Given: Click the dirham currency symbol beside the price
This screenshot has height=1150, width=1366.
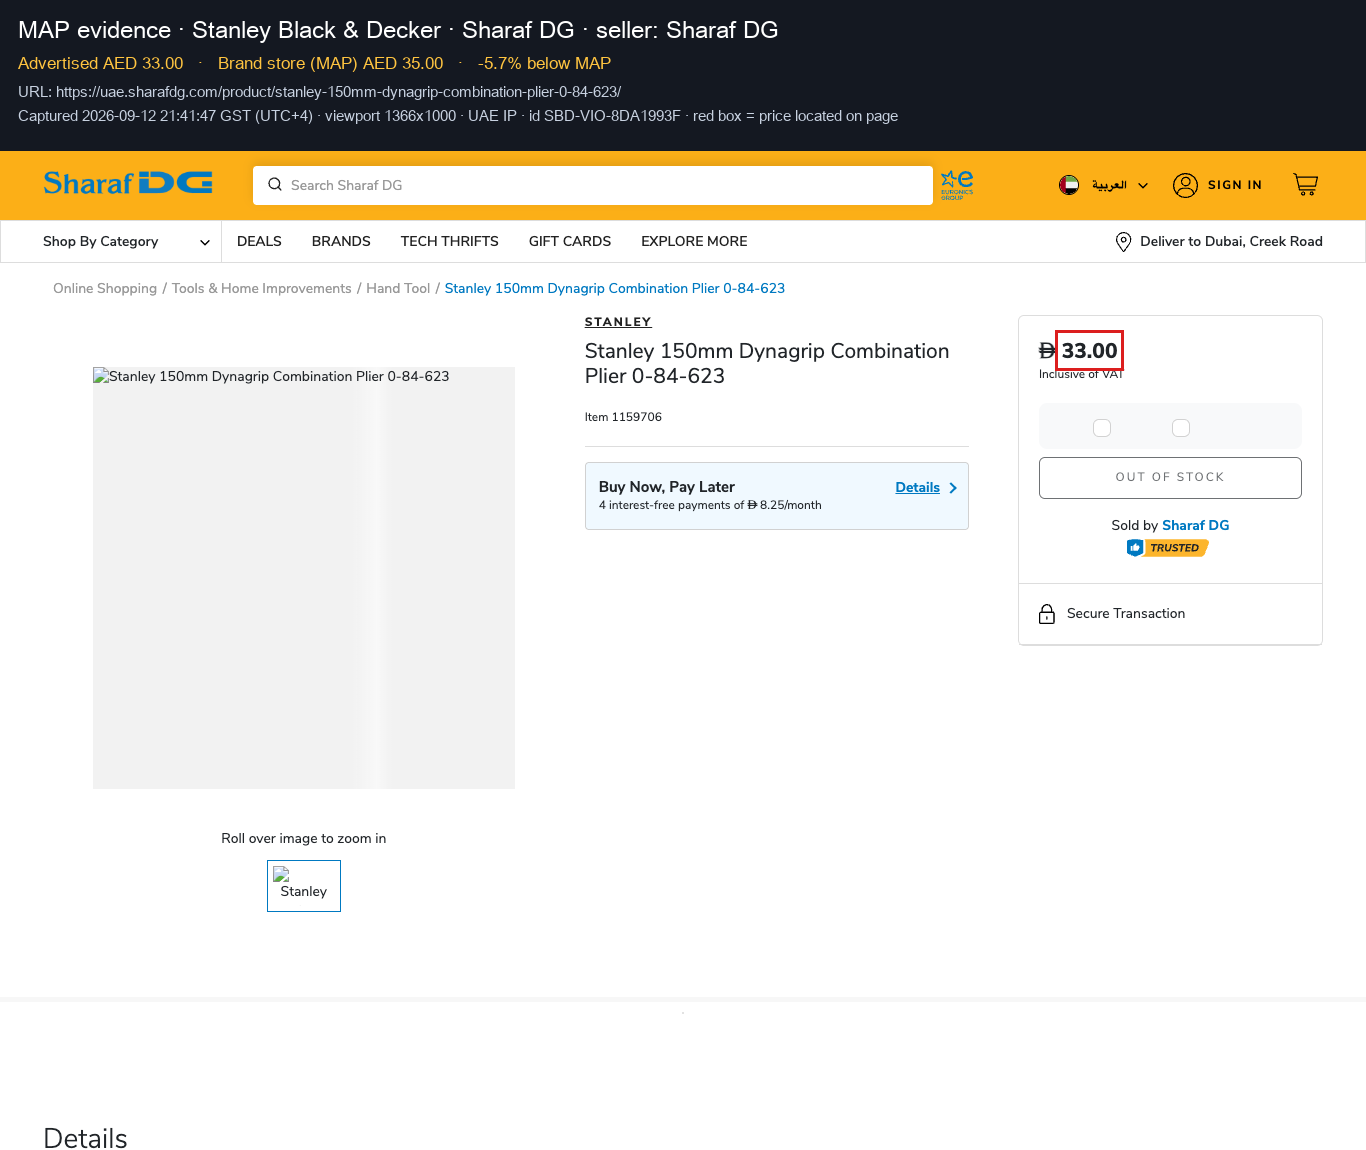Looking at the screenshot, I should click(x=1047, y=351).
